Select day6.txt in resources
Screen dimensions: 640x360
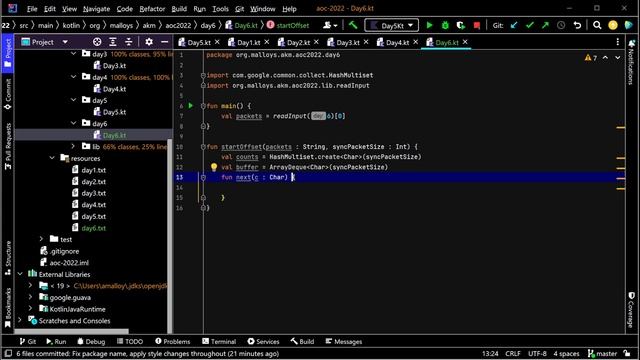tap(93, 228)
